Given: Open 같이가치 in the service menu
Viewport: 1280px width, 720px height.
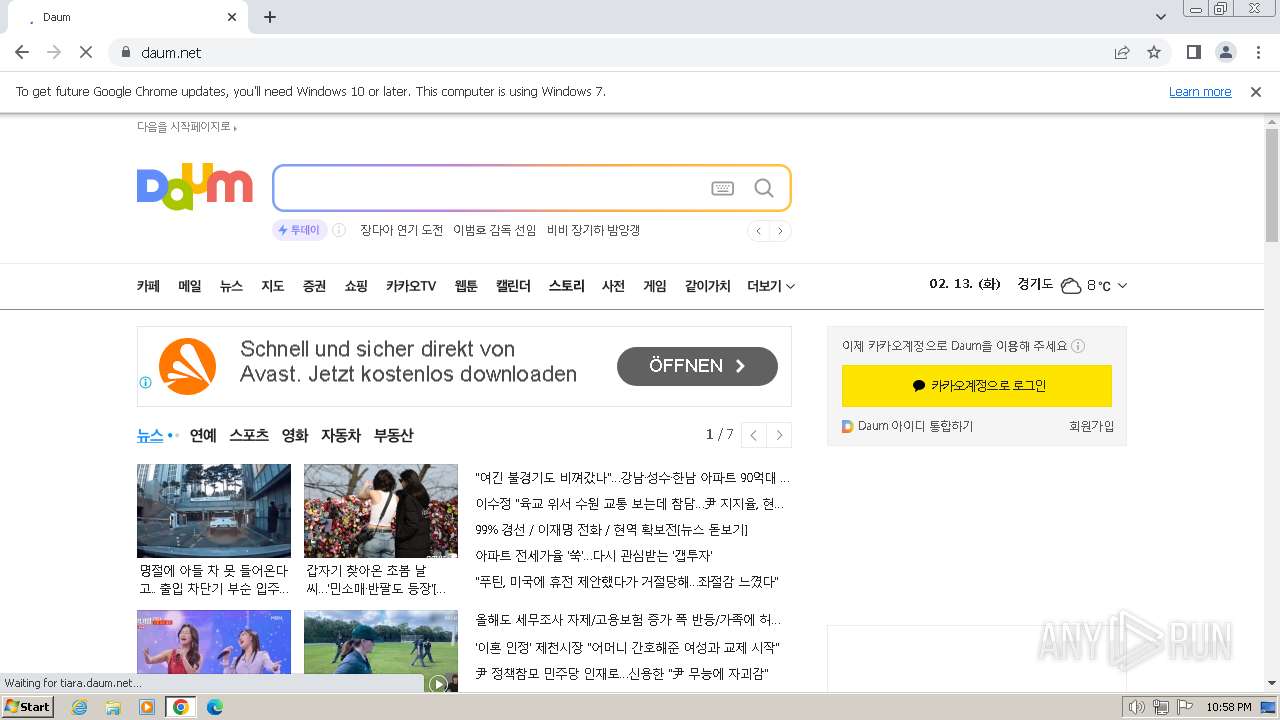Looking at the screenshot, I should point(707,286).
